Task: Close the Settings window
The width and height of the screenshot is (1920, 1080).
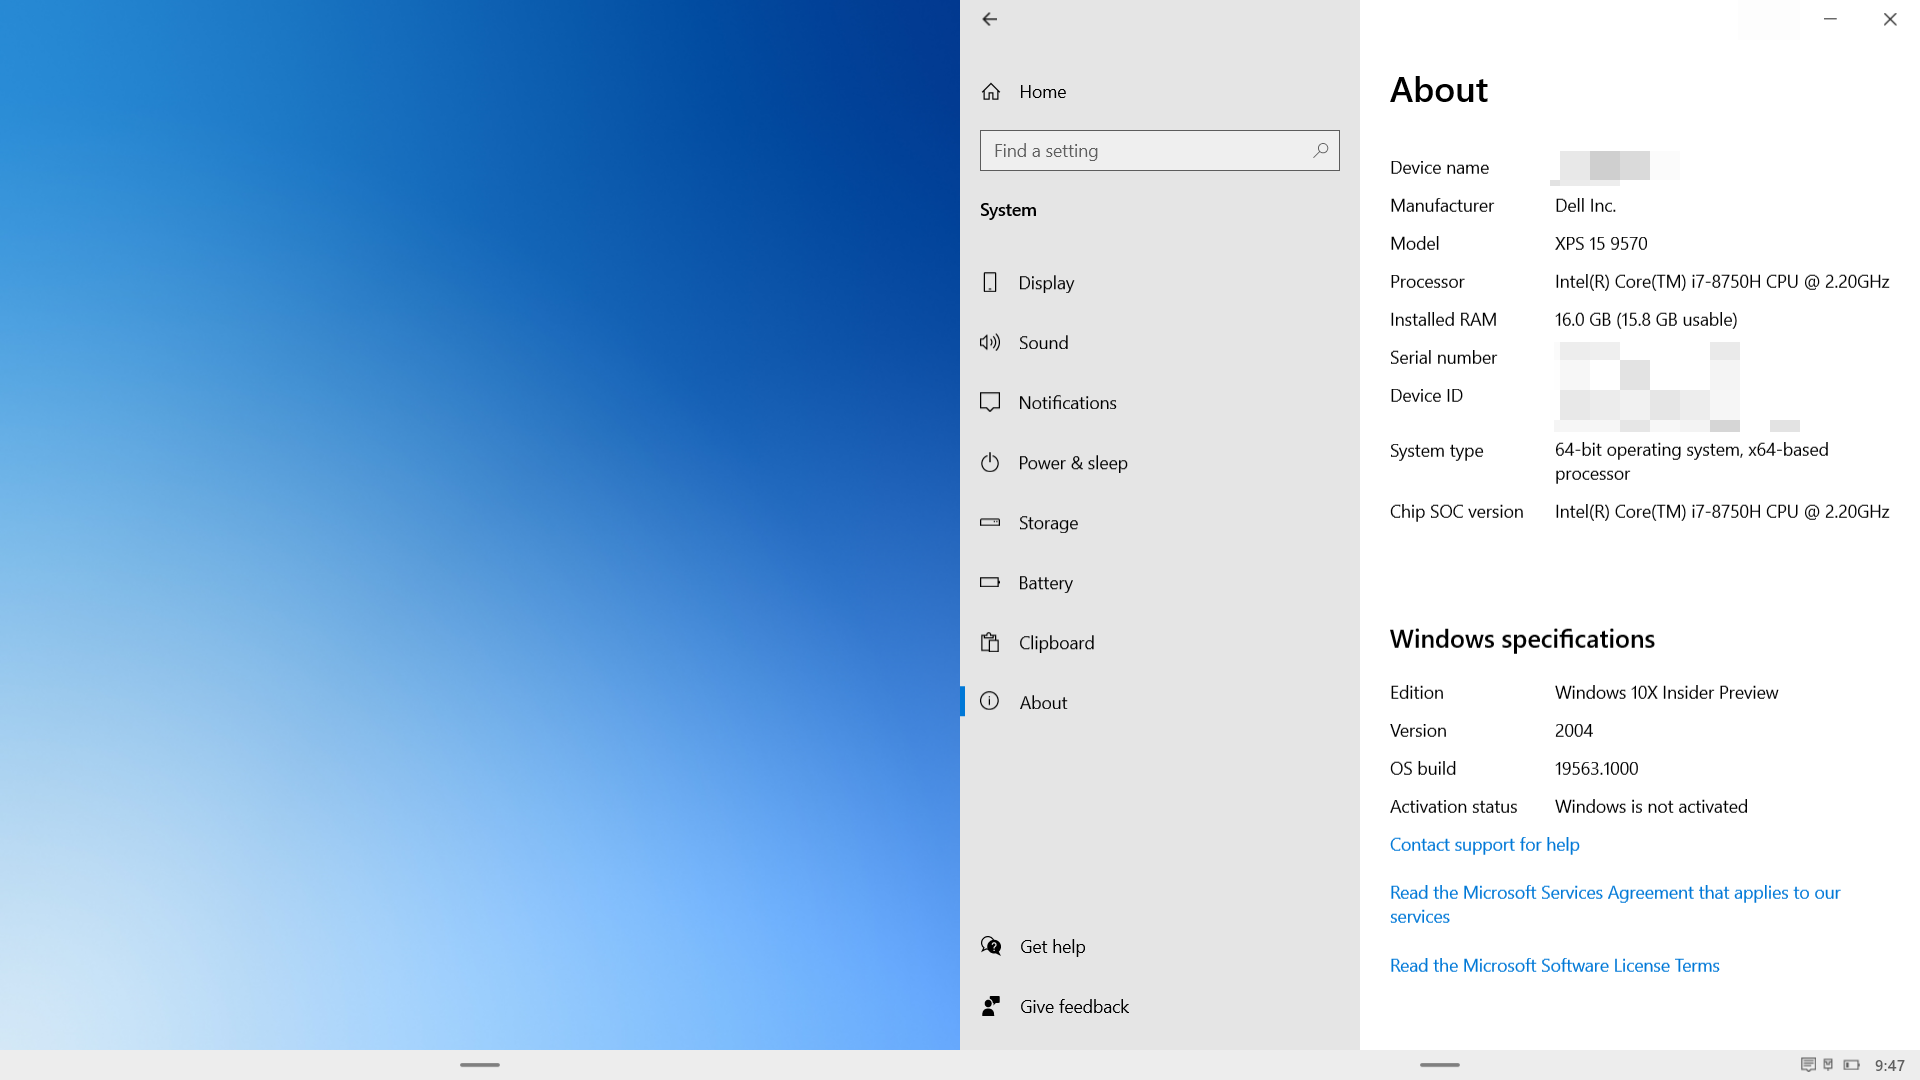Action: click(1890, 19)
